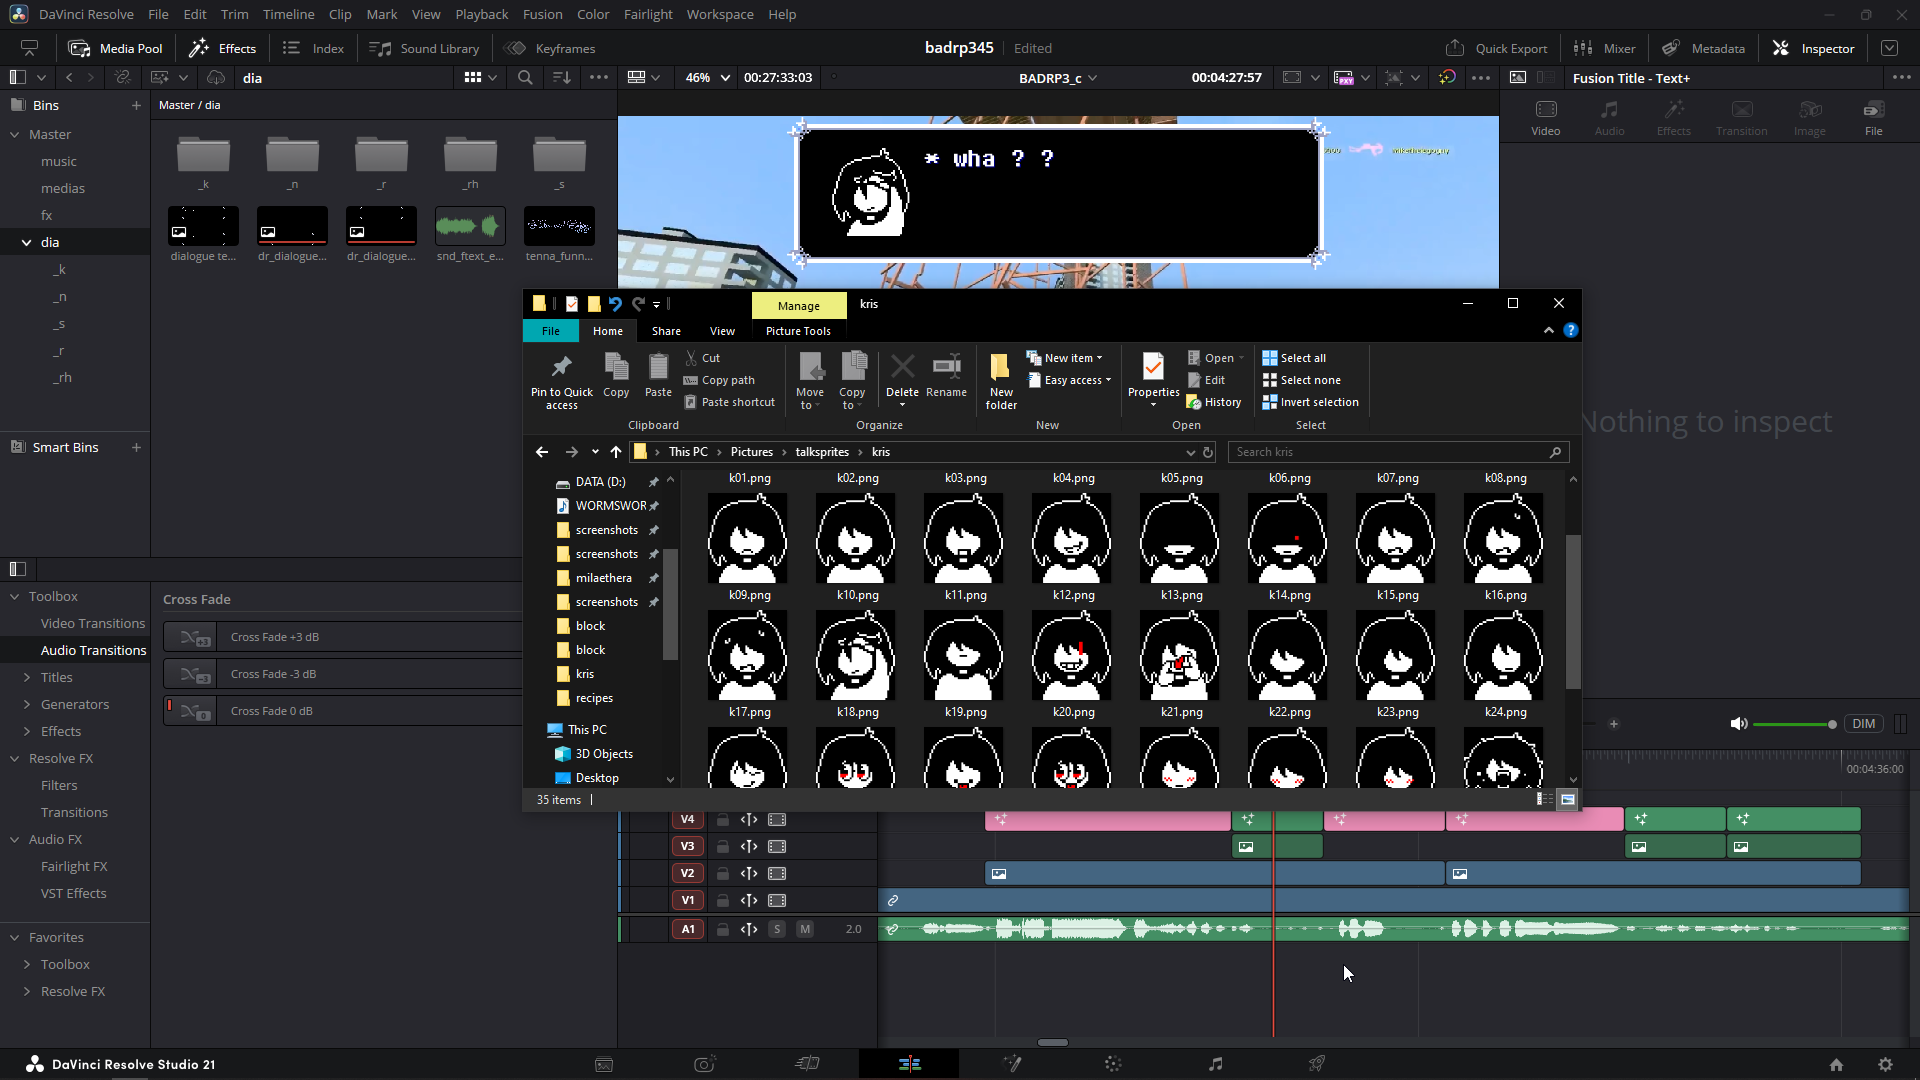Toggle the Inspector panel
The width and height of the screenshot is (1920, 1080).
[1813, 48]
